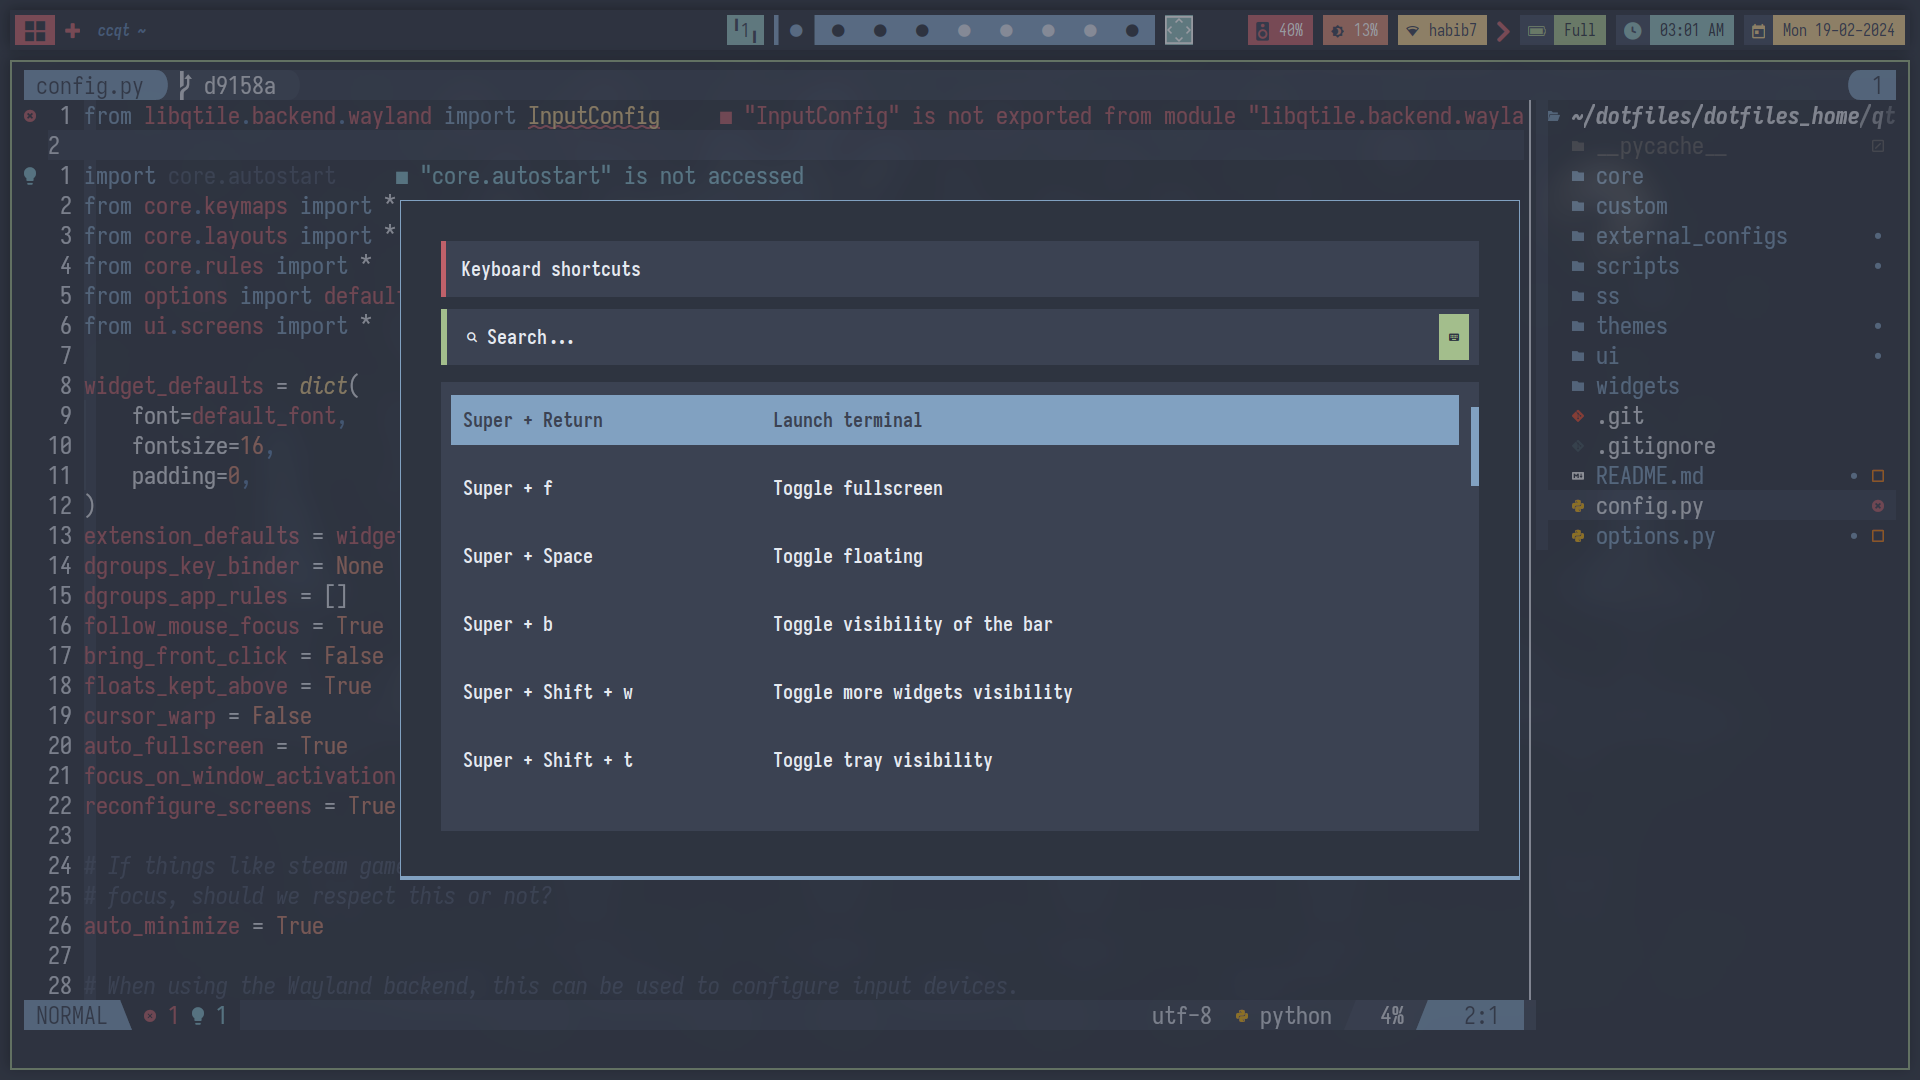Select the Toggle floating shortcut row
This screenshot has height=1080, width=1920.
(x=954, y=556)
